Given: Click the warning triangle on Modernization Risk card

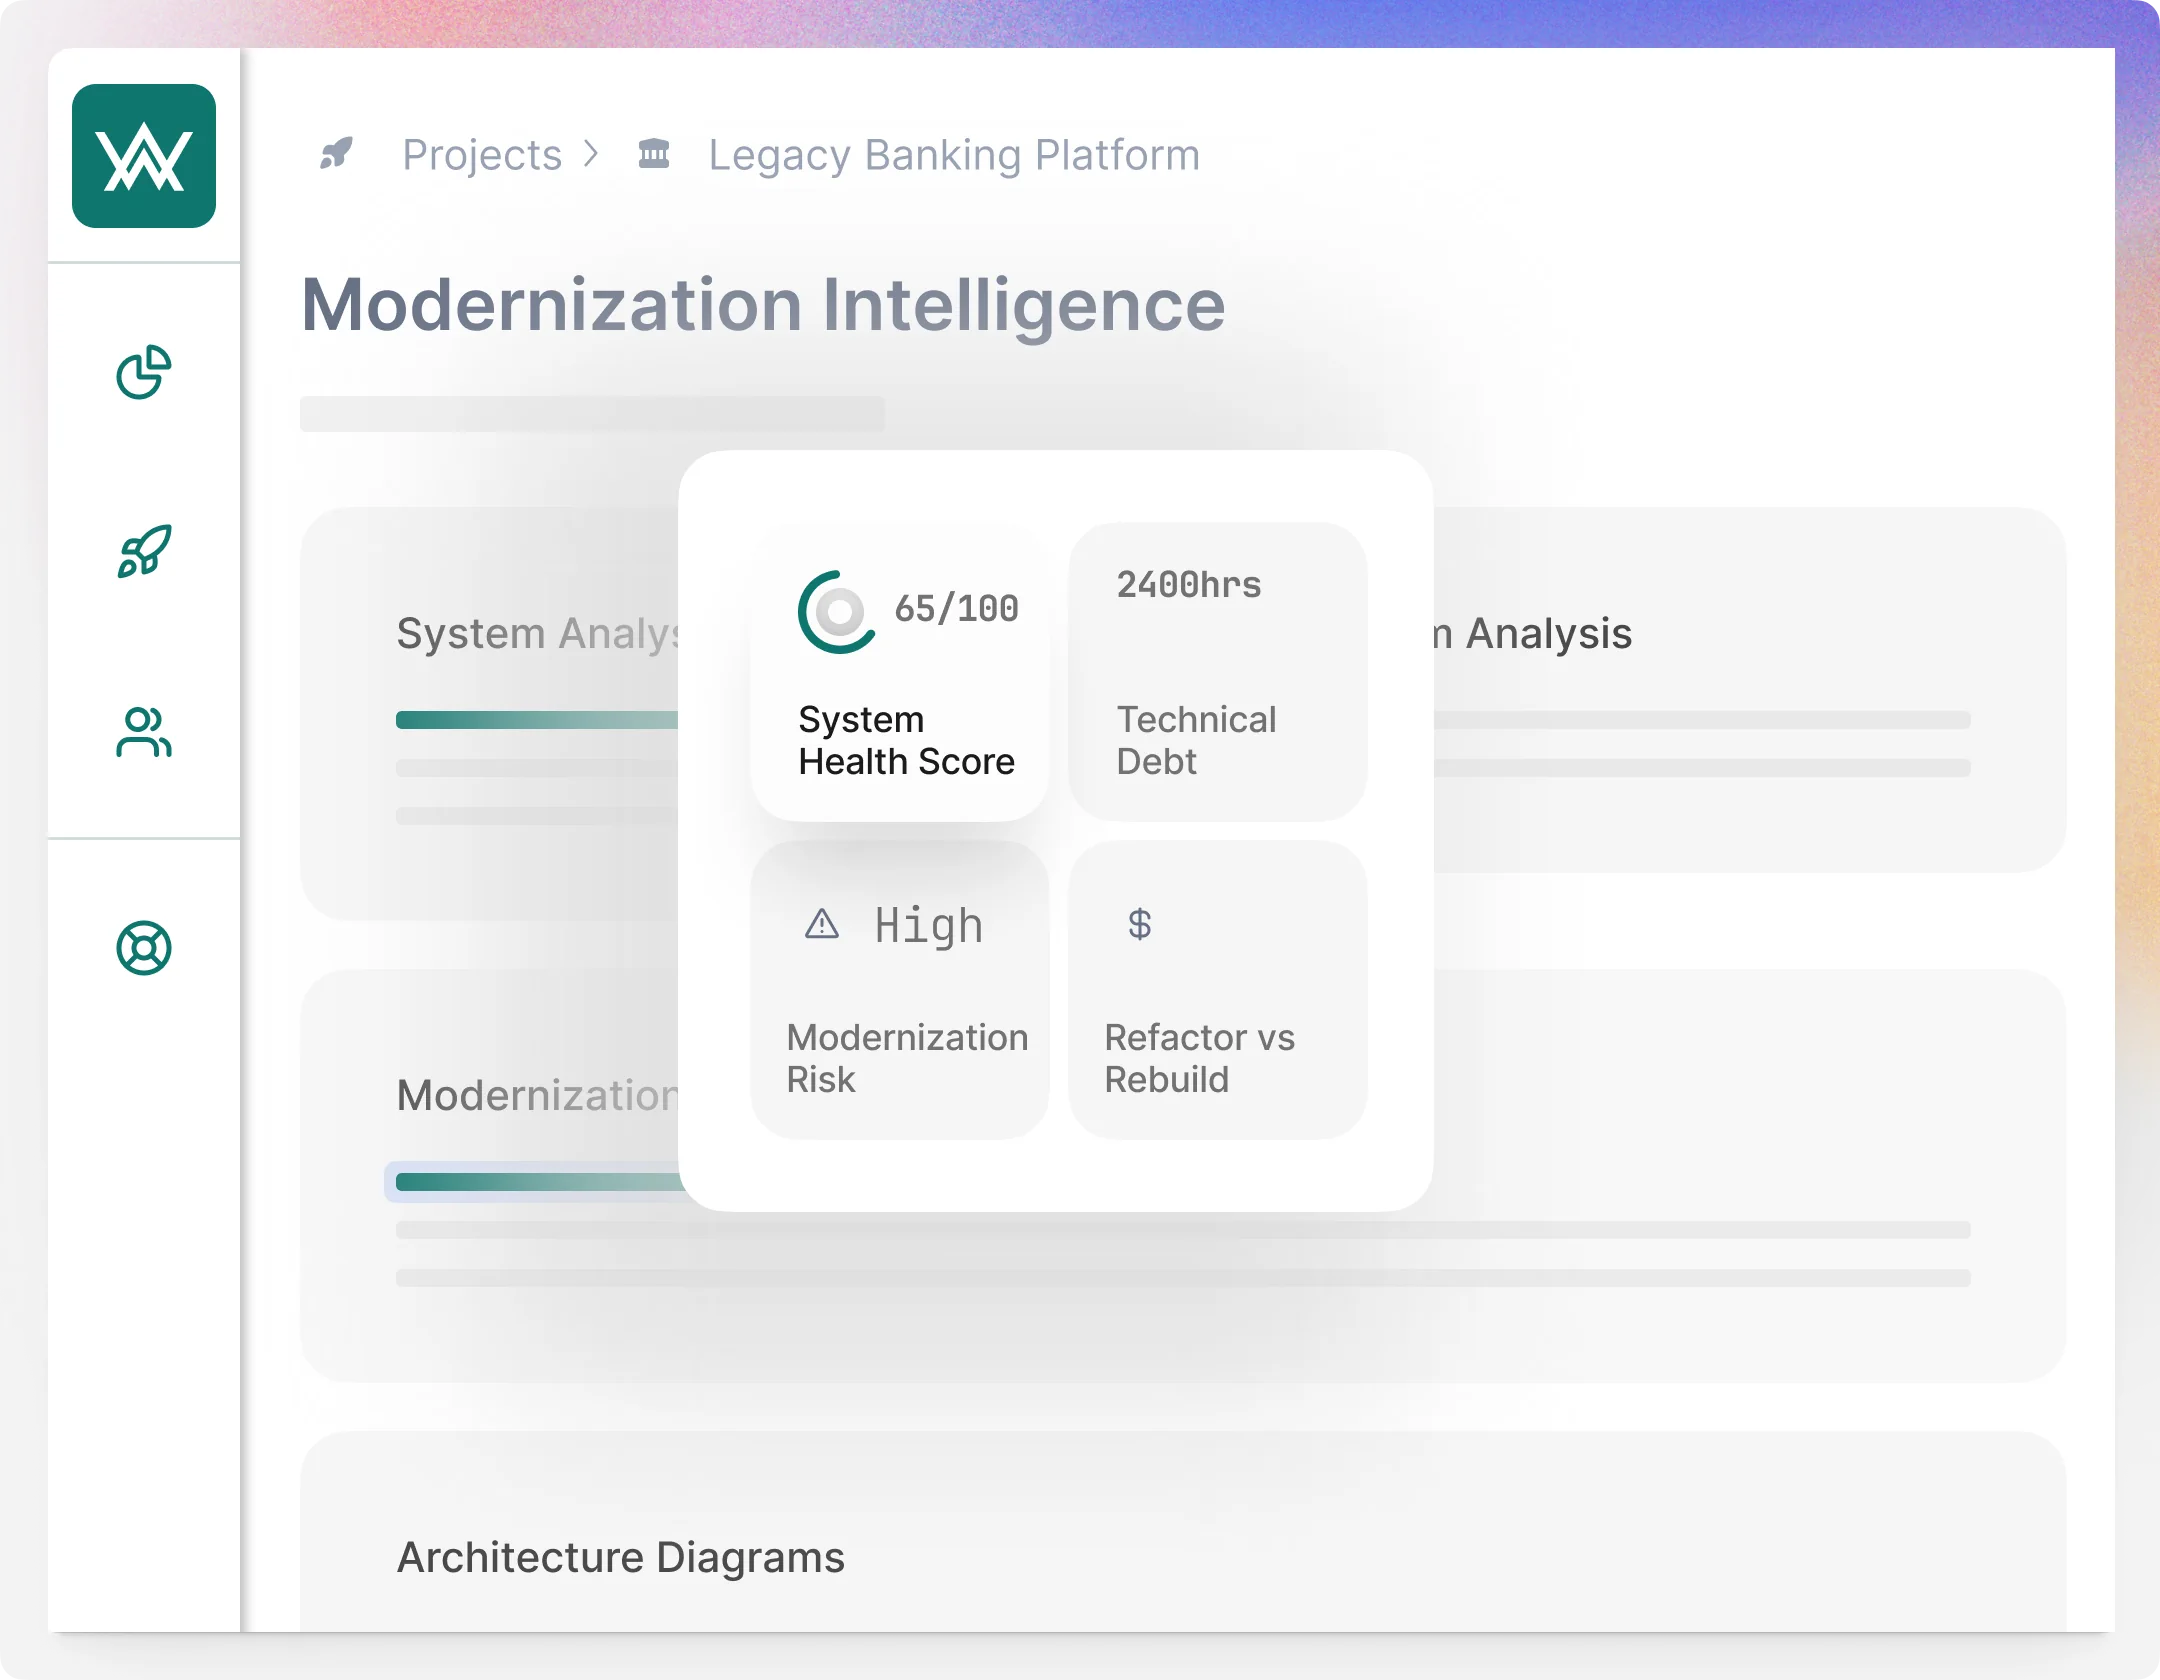Looking at the screenshot, I should coord(820,925).
